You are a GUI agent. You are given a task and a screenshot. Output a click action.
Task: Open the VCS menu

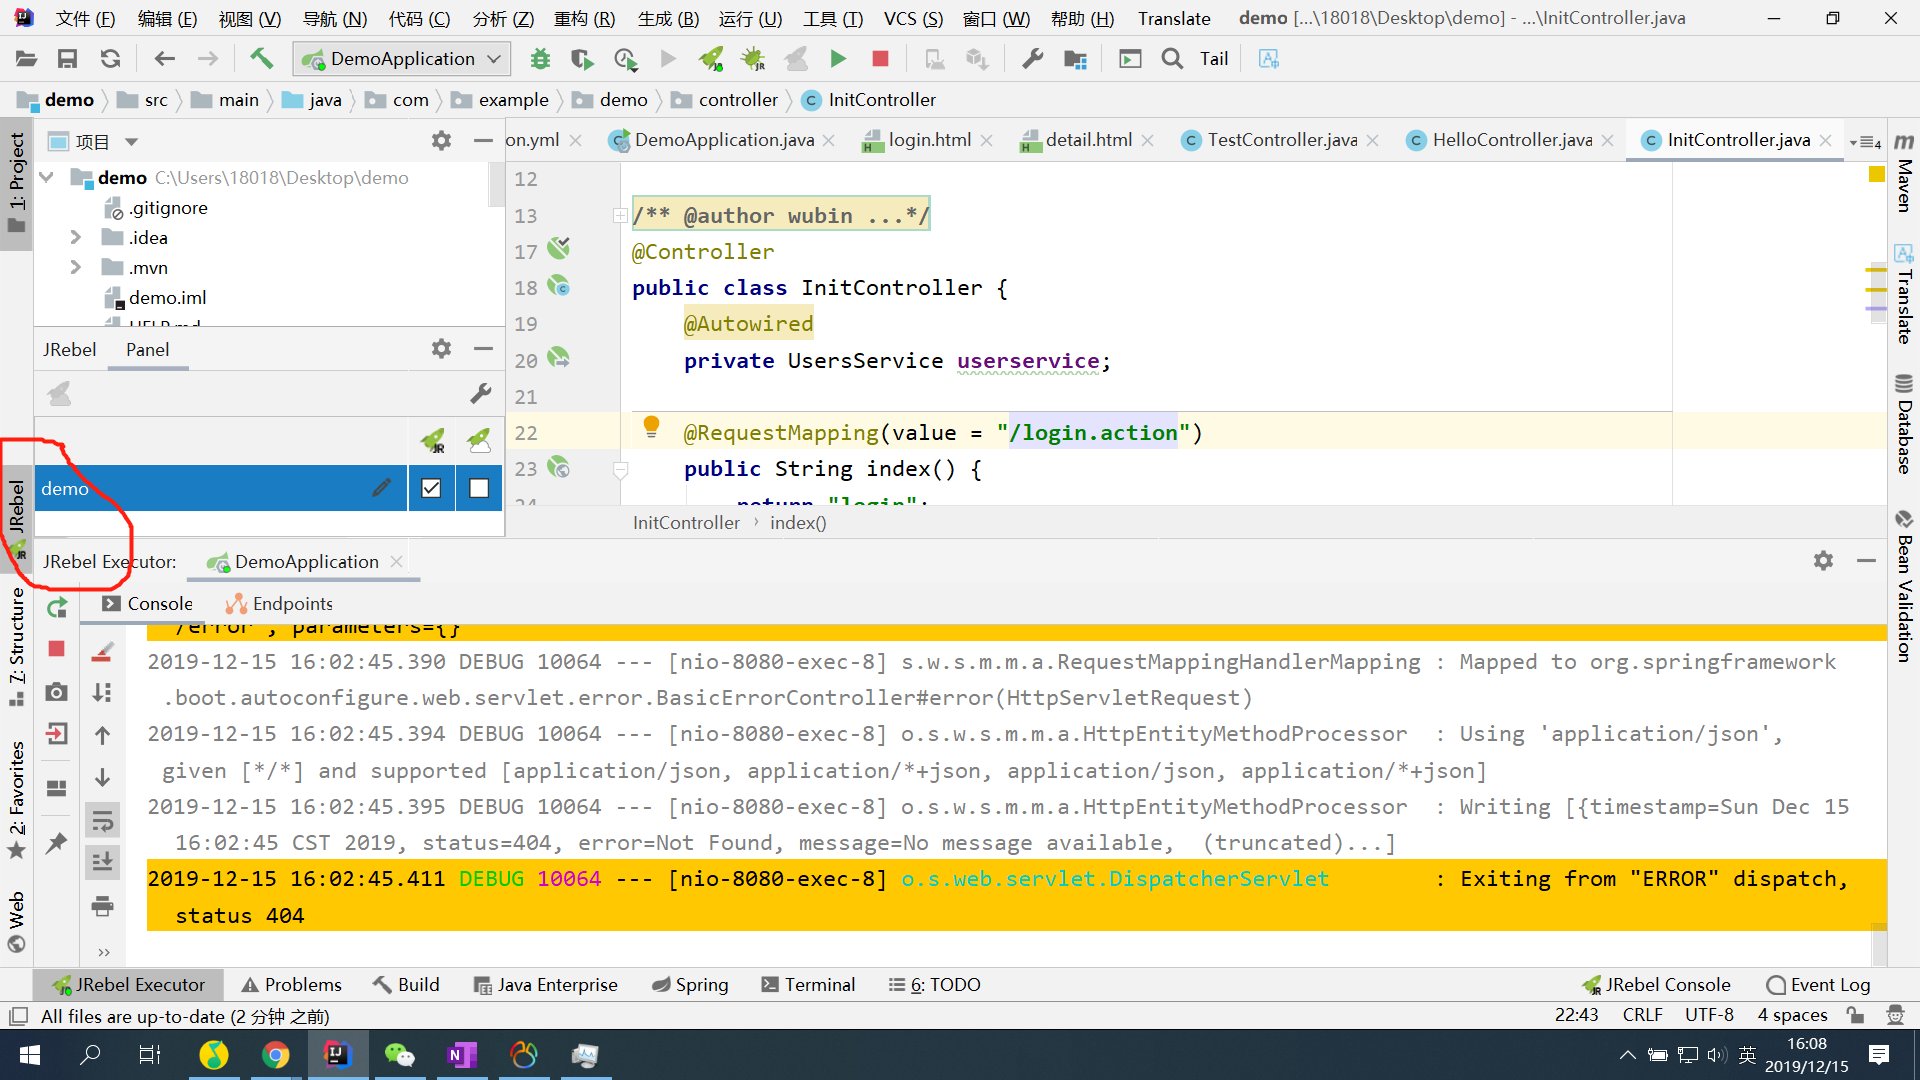click(x=912, y=18)
